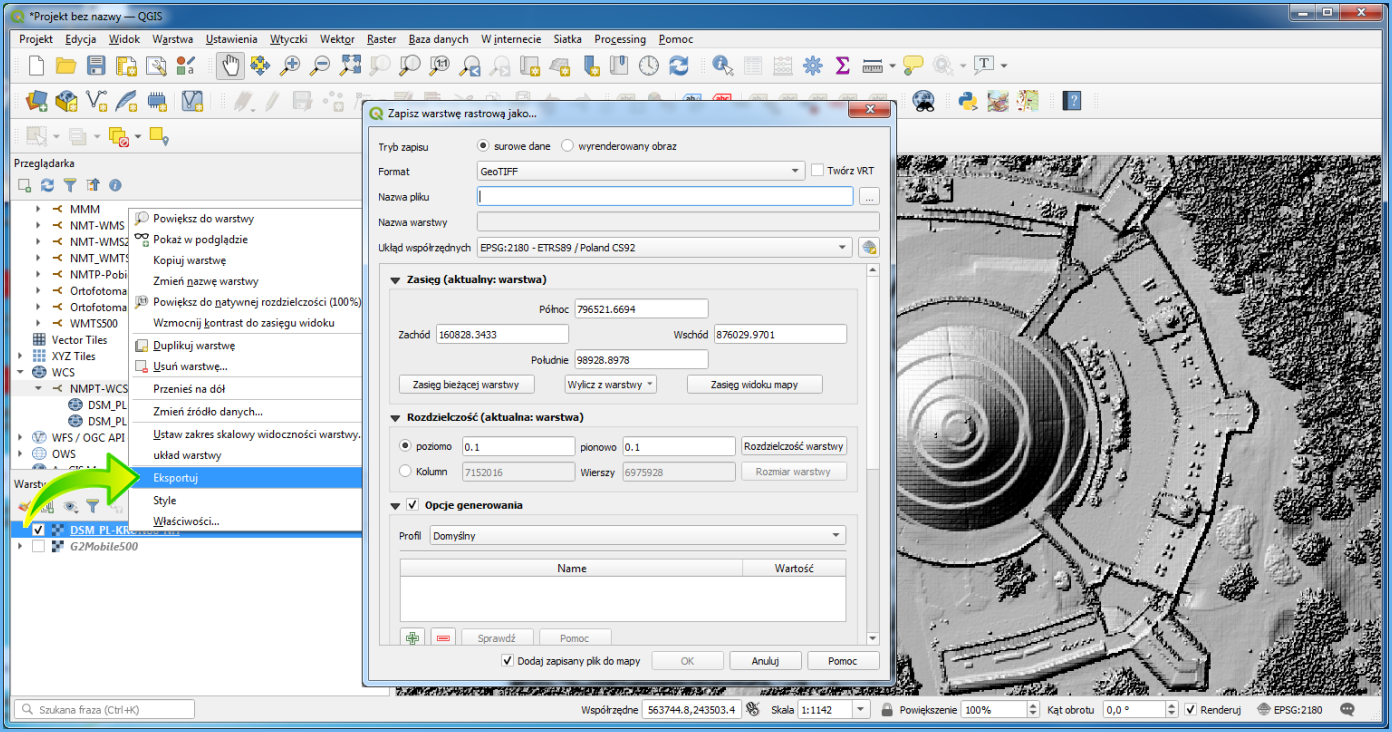Click the info icon in Przeglądarka panel
This screenshot has height=732, width=1392.
[x=115, y=185]
